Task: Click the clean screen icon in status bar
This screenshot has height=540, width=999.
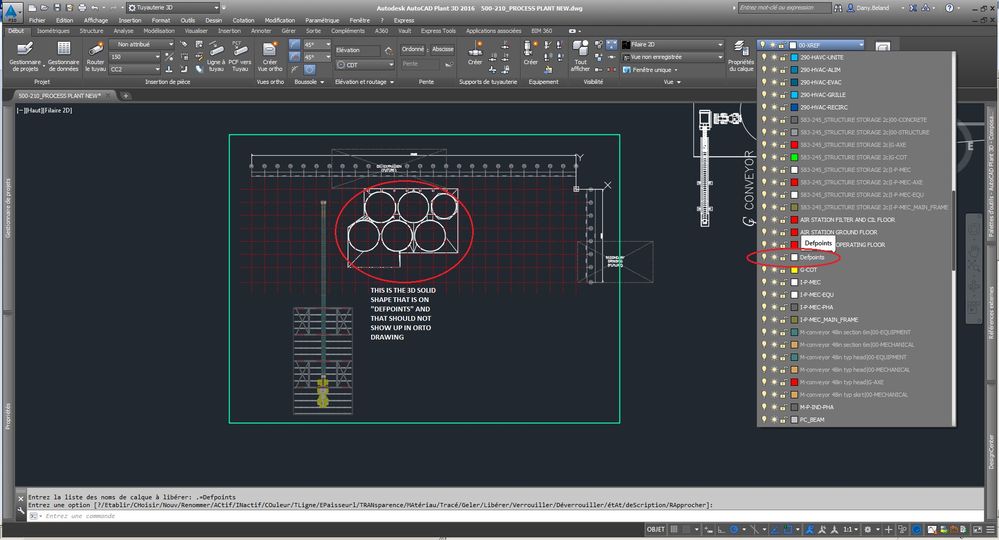Action: [977, 530]
